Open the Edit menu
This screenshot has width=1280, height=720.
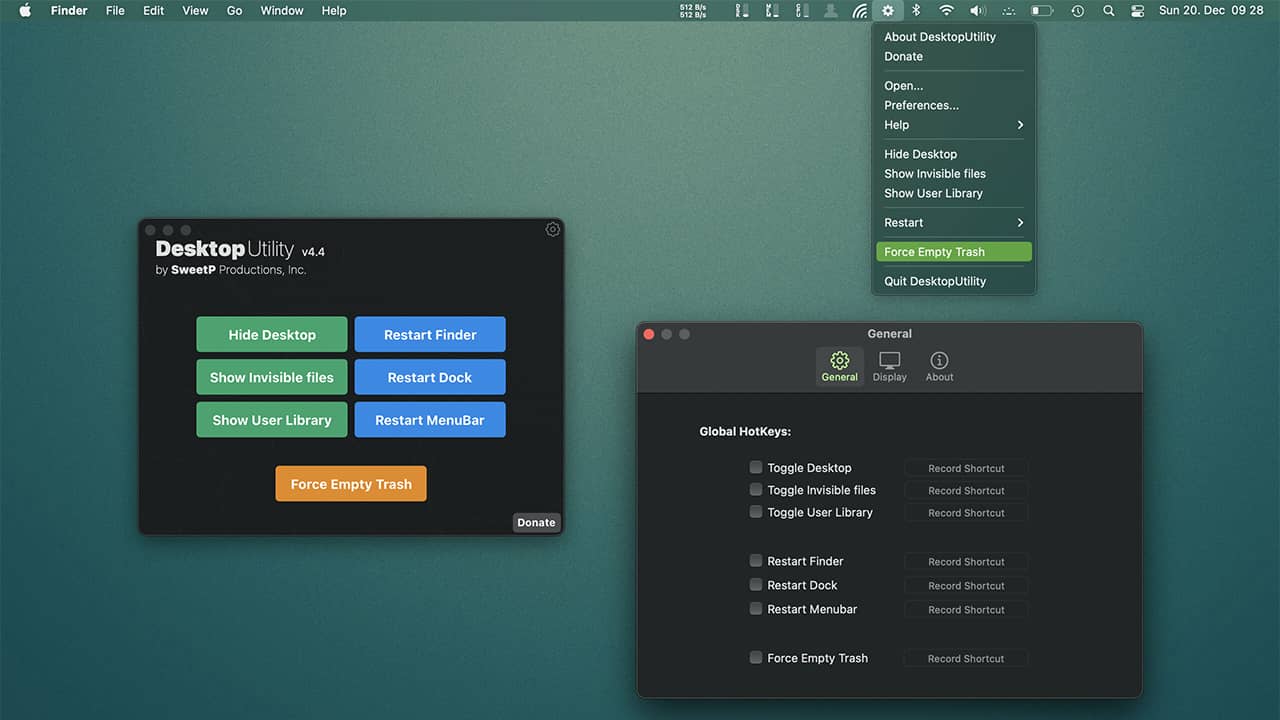coord(153,11)
